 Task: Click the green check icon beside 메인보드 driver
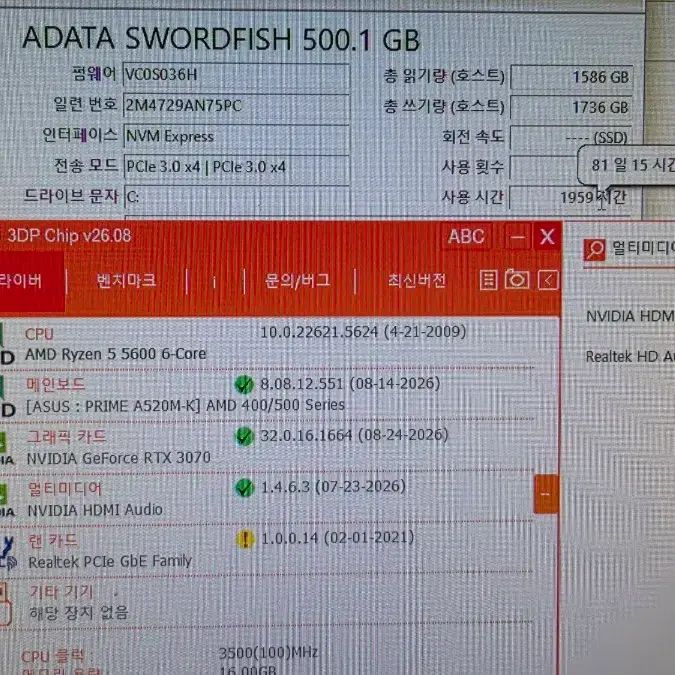244,384
